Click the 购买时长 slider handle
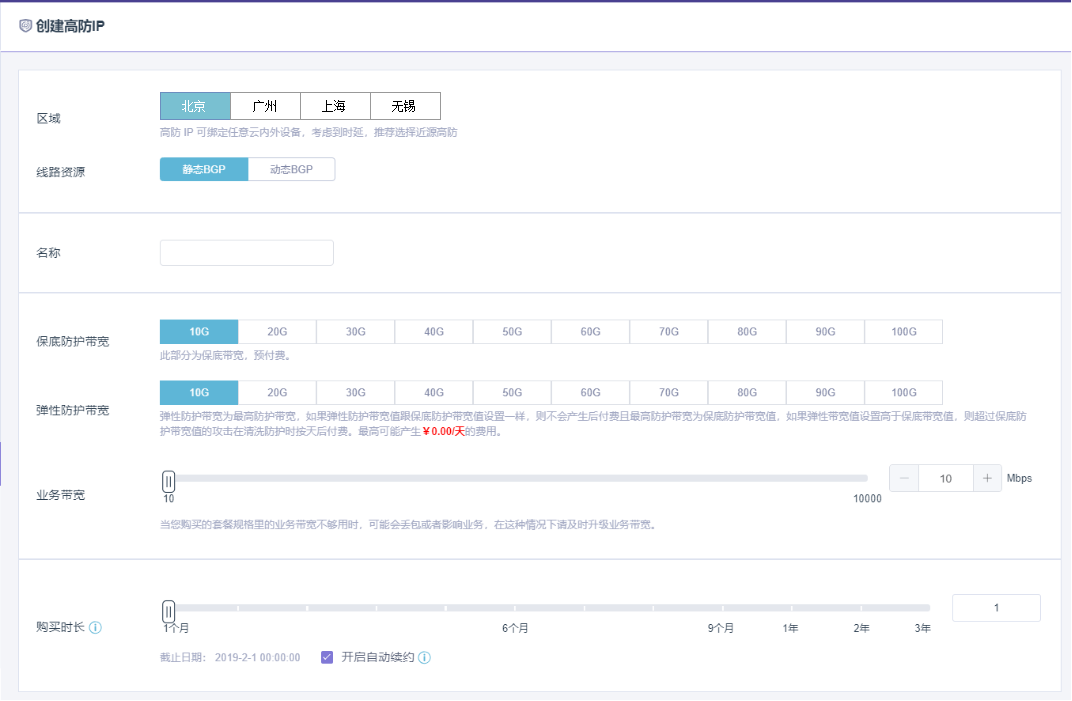Viewport: 1072px width, 701px height. pyautogui.click(x=169, y=609)
